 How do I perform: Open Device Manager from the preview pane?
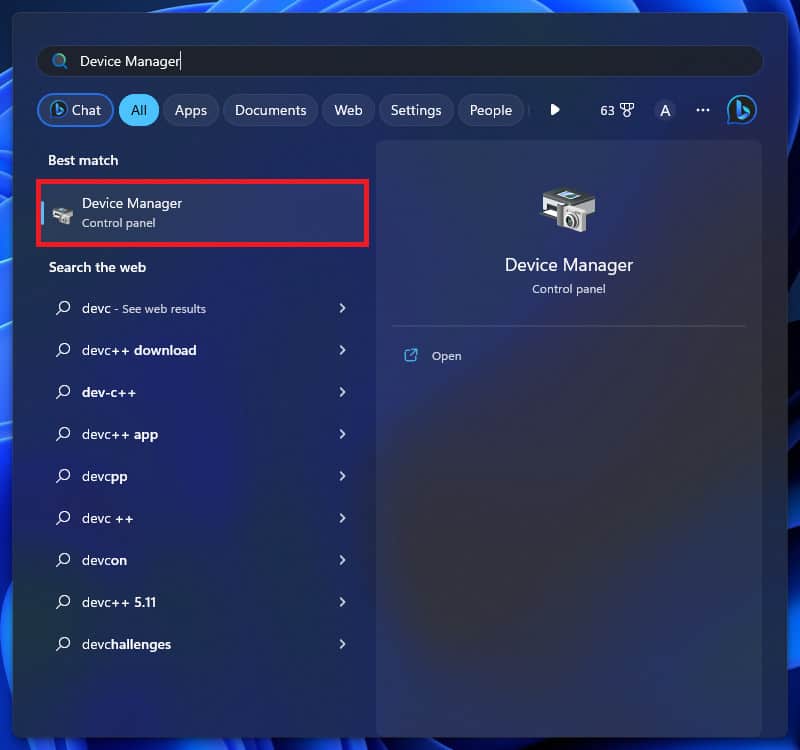(446, 356)
